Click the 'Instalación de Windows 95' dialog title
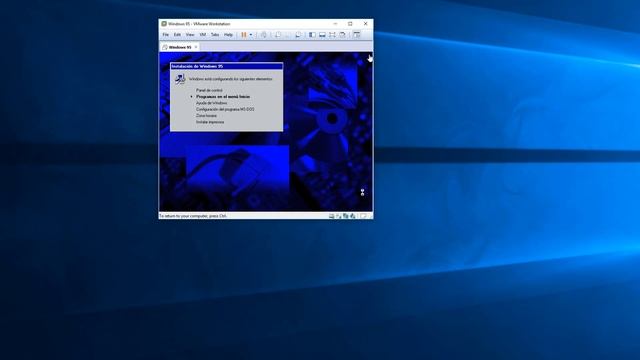This screenshot has width=640, height=360. tap(197, 66)
